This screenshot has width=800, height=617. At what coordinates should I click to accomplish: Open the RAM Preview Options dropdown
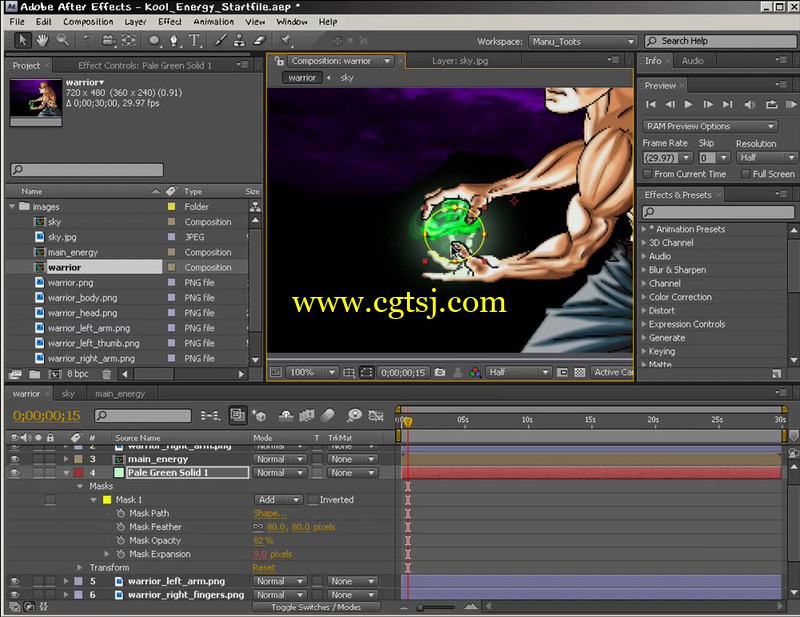pyautogui.click(x=710, y=127)
